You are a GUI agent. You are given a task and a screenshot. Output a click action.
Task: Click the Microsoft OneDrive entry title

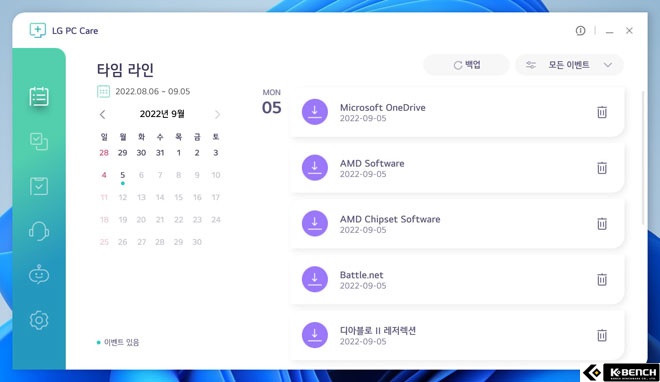[383, 108]
